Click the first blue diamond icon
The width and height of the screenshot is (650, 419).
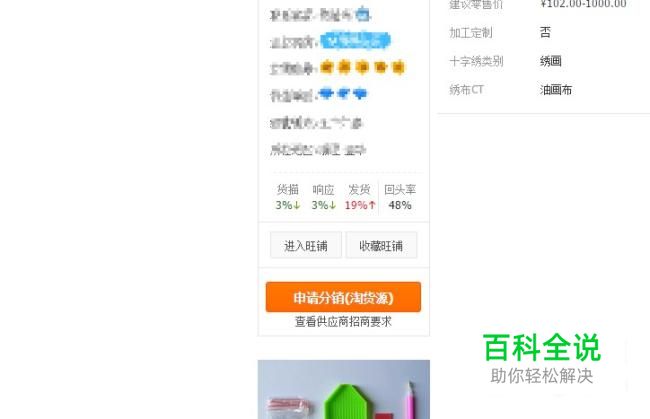(x=326, y=94)
